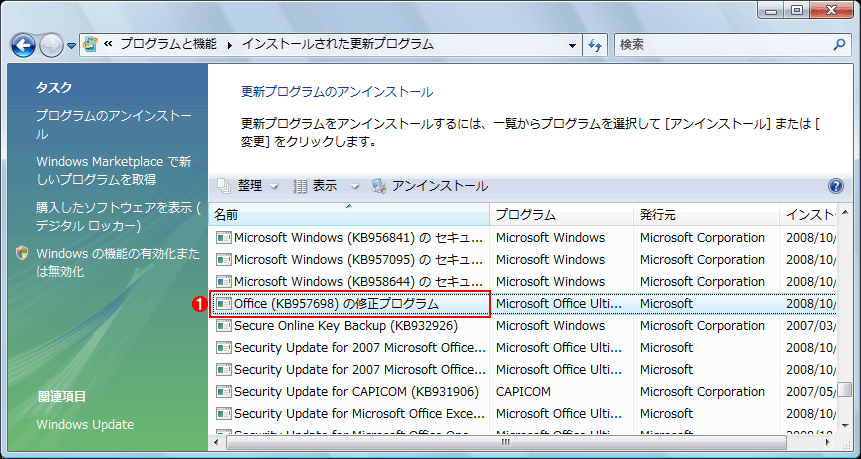
Task: Click アンインストール in the toolbar
Action: [x=429, y=186]
